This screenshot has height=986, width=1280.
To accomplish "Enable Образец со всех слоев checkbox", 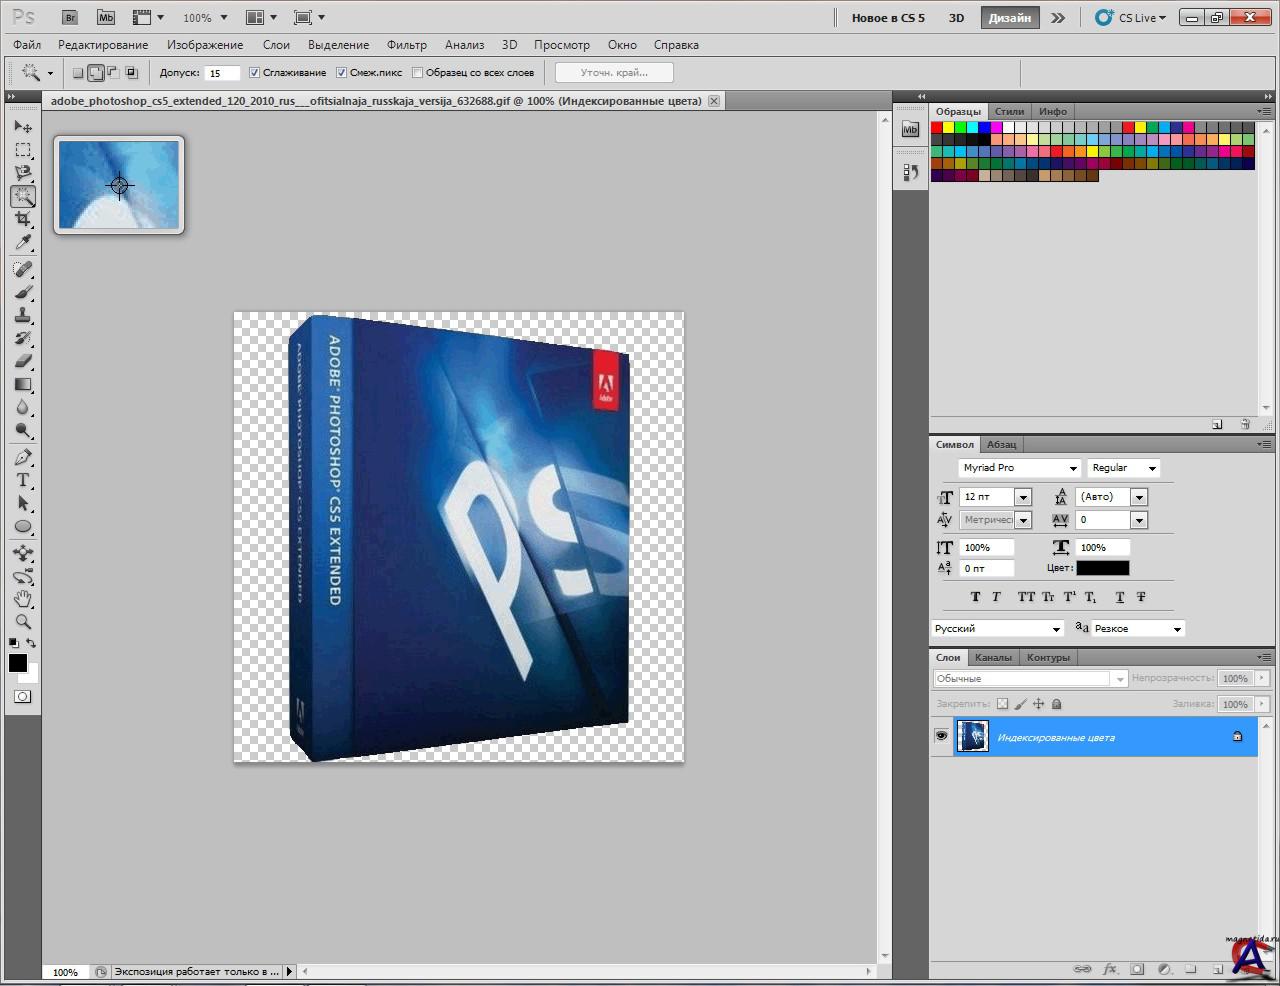I will click(x=418, y=73).
